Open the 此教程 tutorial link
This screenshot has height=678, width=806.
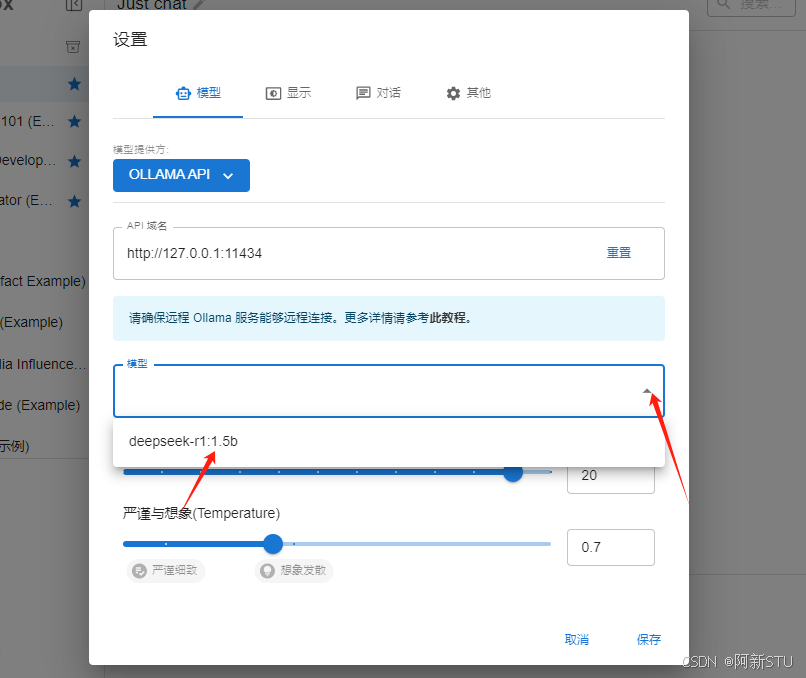(448, 318)
